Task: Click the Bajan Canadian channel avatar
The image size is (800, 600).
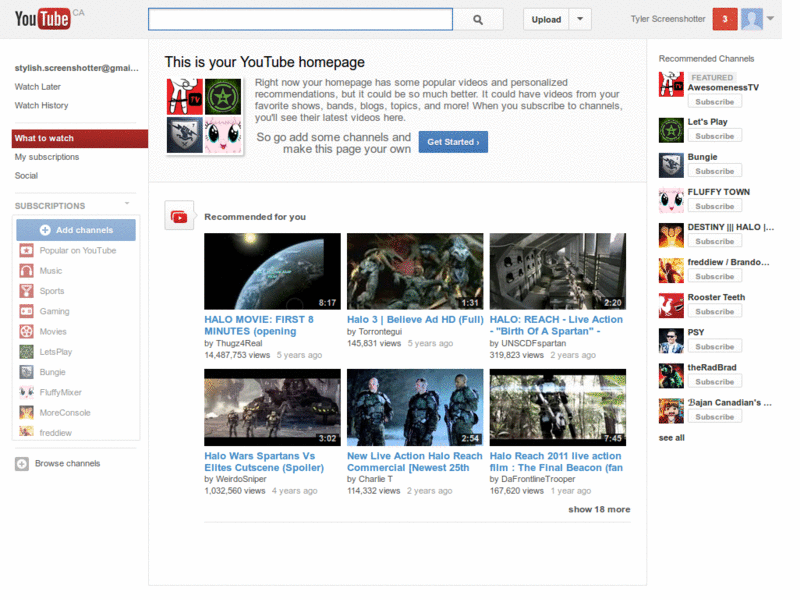Action: tap(671, 411)
